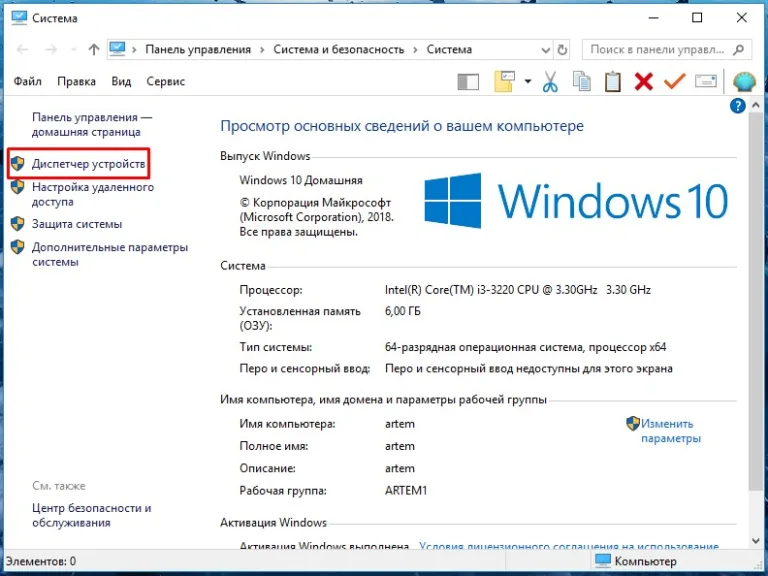Click the orange checkmark toolbar icon
This screenshot has height=576, width=768.
674,81
